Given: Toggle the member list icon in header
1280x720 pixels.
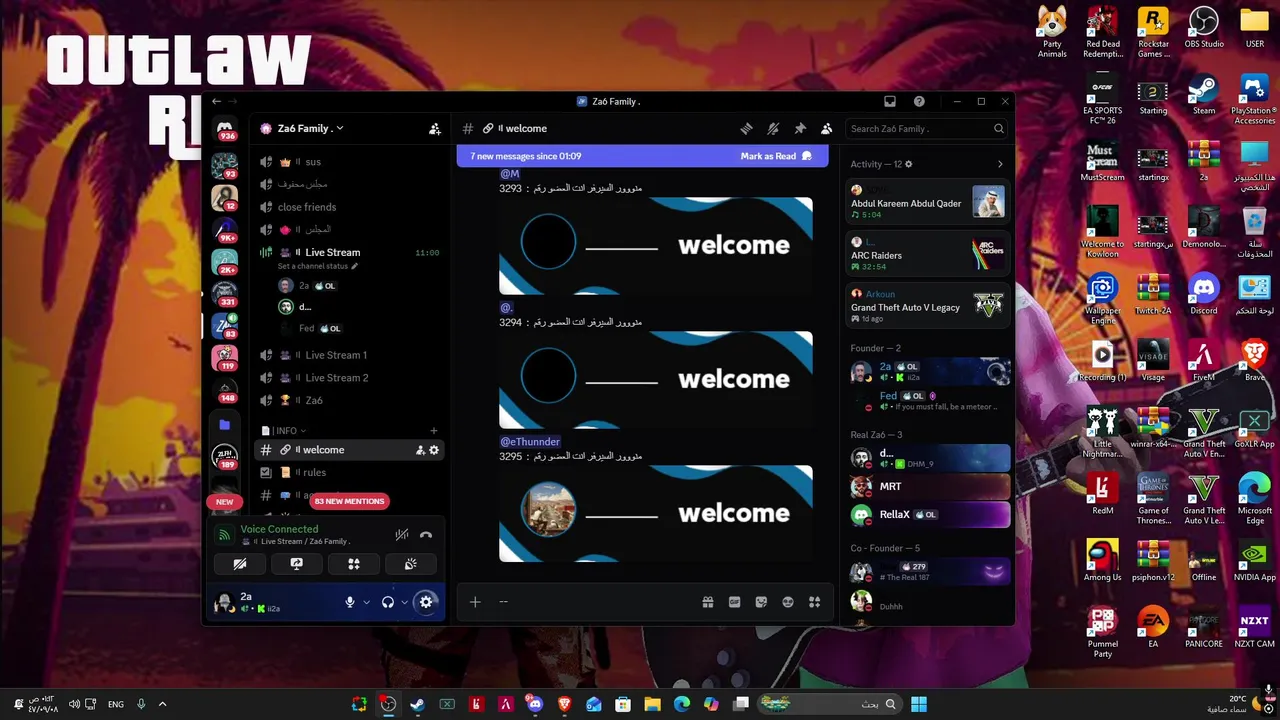Looking at the screenshot, I should click(826, 129).
